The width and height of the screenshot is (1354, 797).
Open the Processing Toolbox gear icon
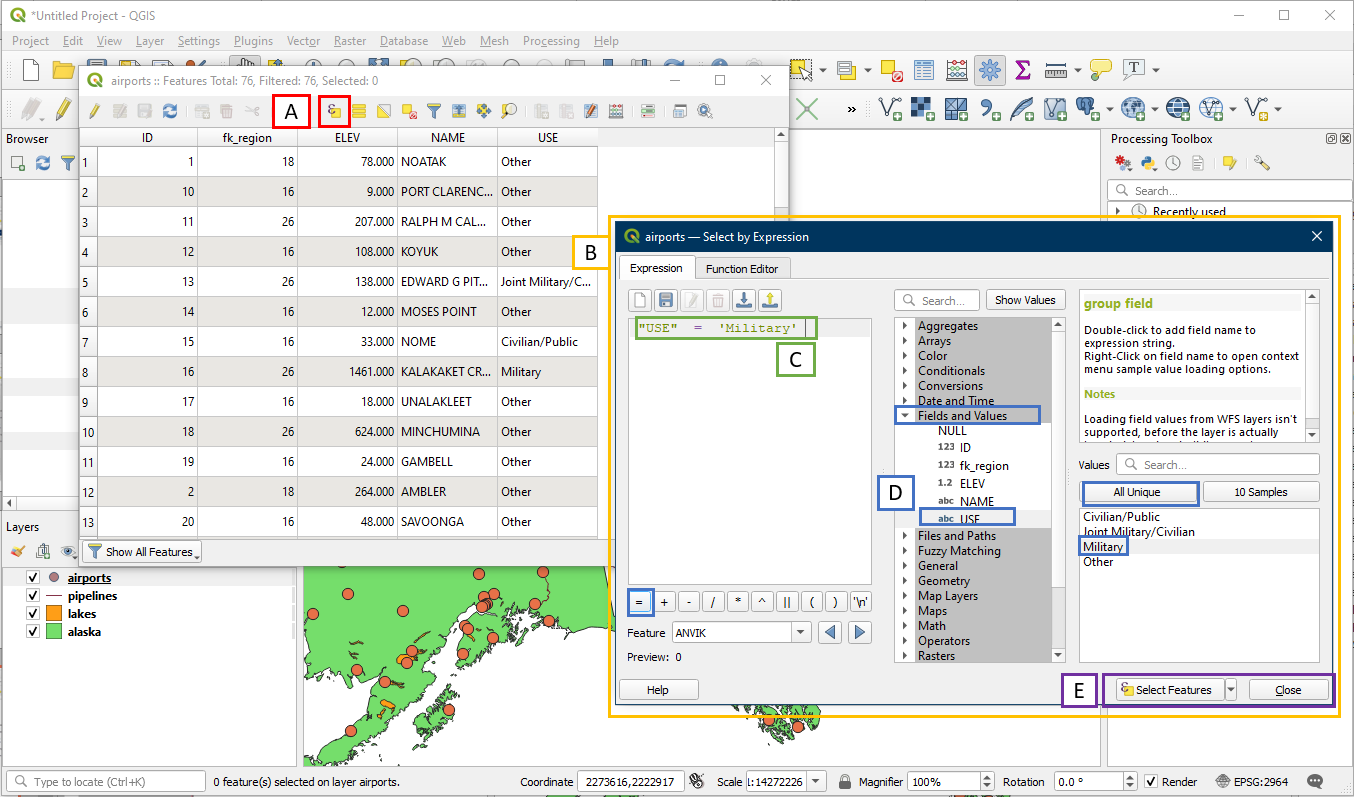990,70
